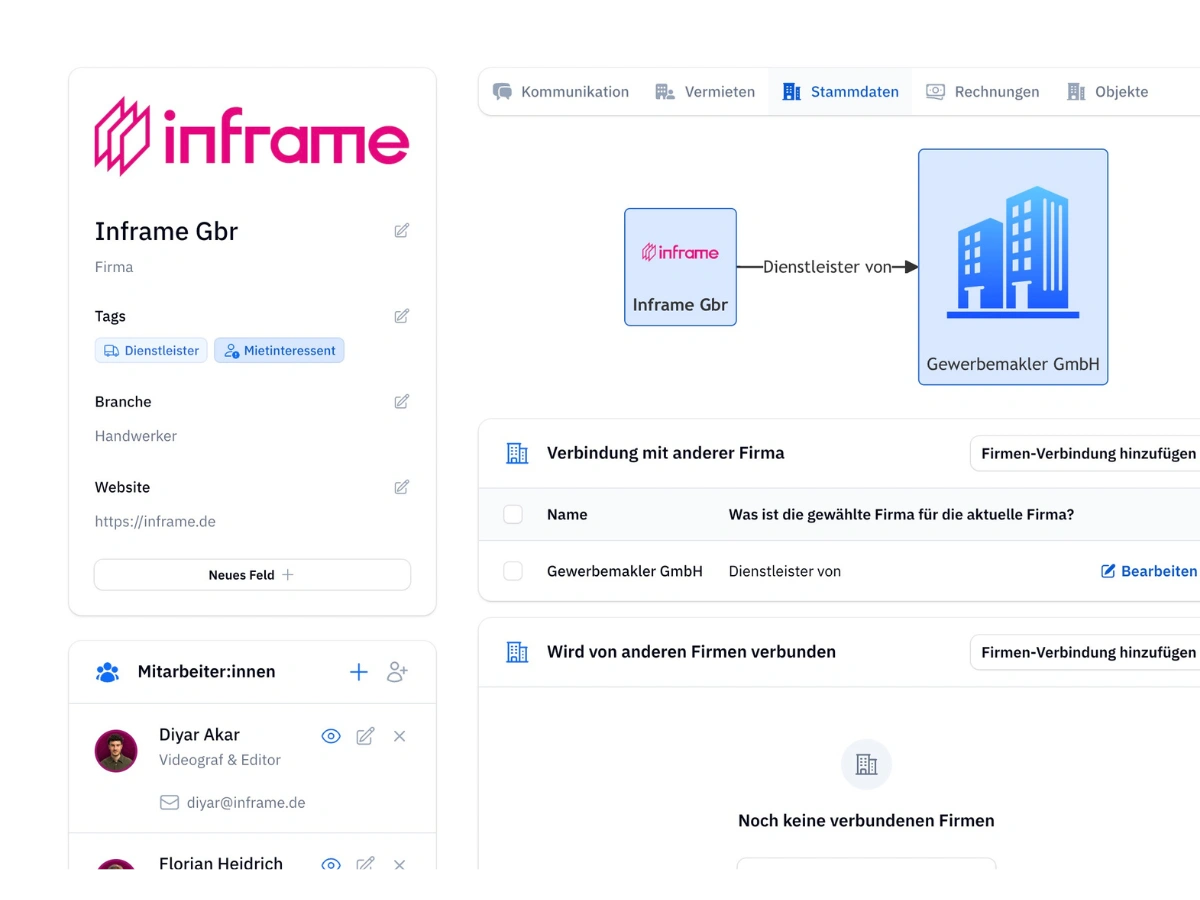Image resolution: width=1200 pixels, height=900 pixels.
Task: Toggle the select-all checkbox in Name header
Action: coord(513,515)
